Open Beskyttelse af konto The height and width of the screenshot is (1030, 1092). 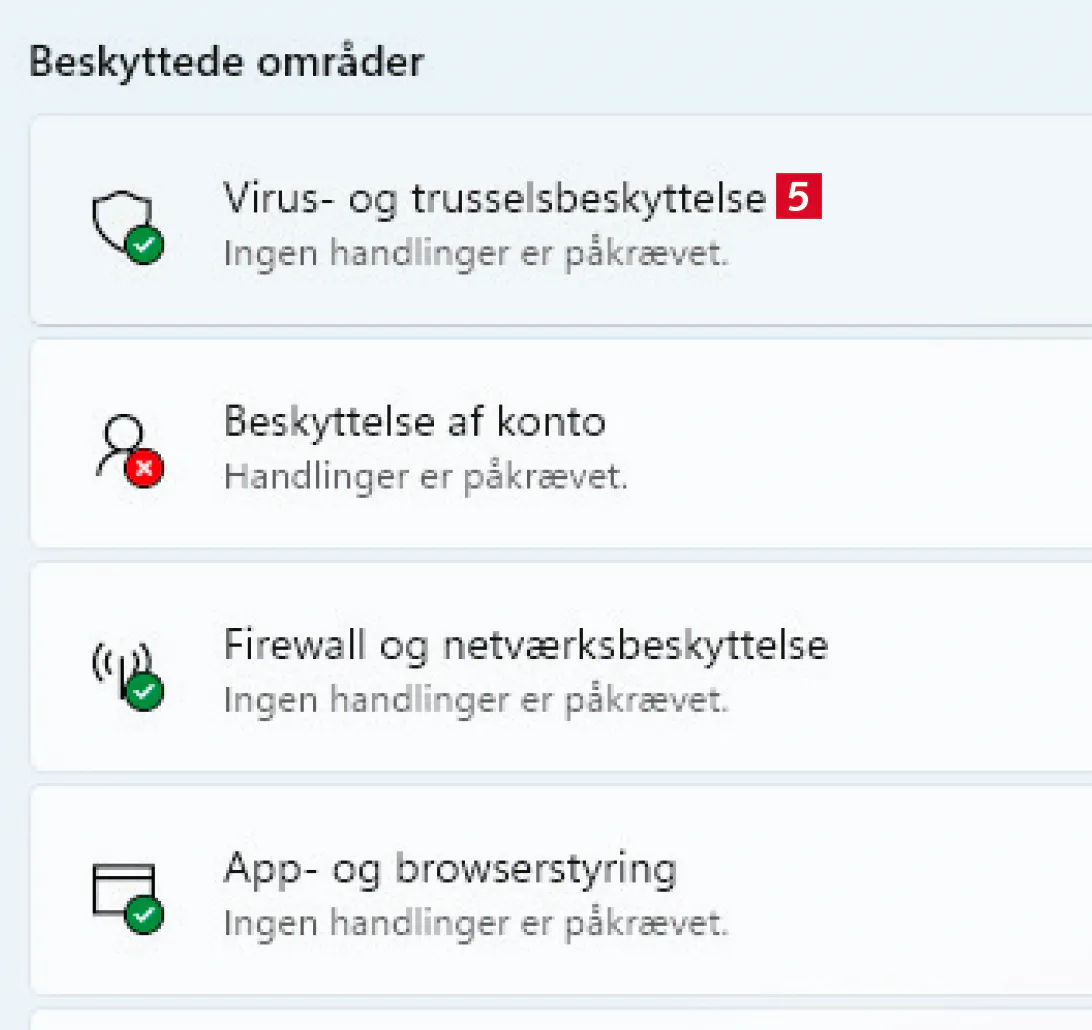[414, 422]
